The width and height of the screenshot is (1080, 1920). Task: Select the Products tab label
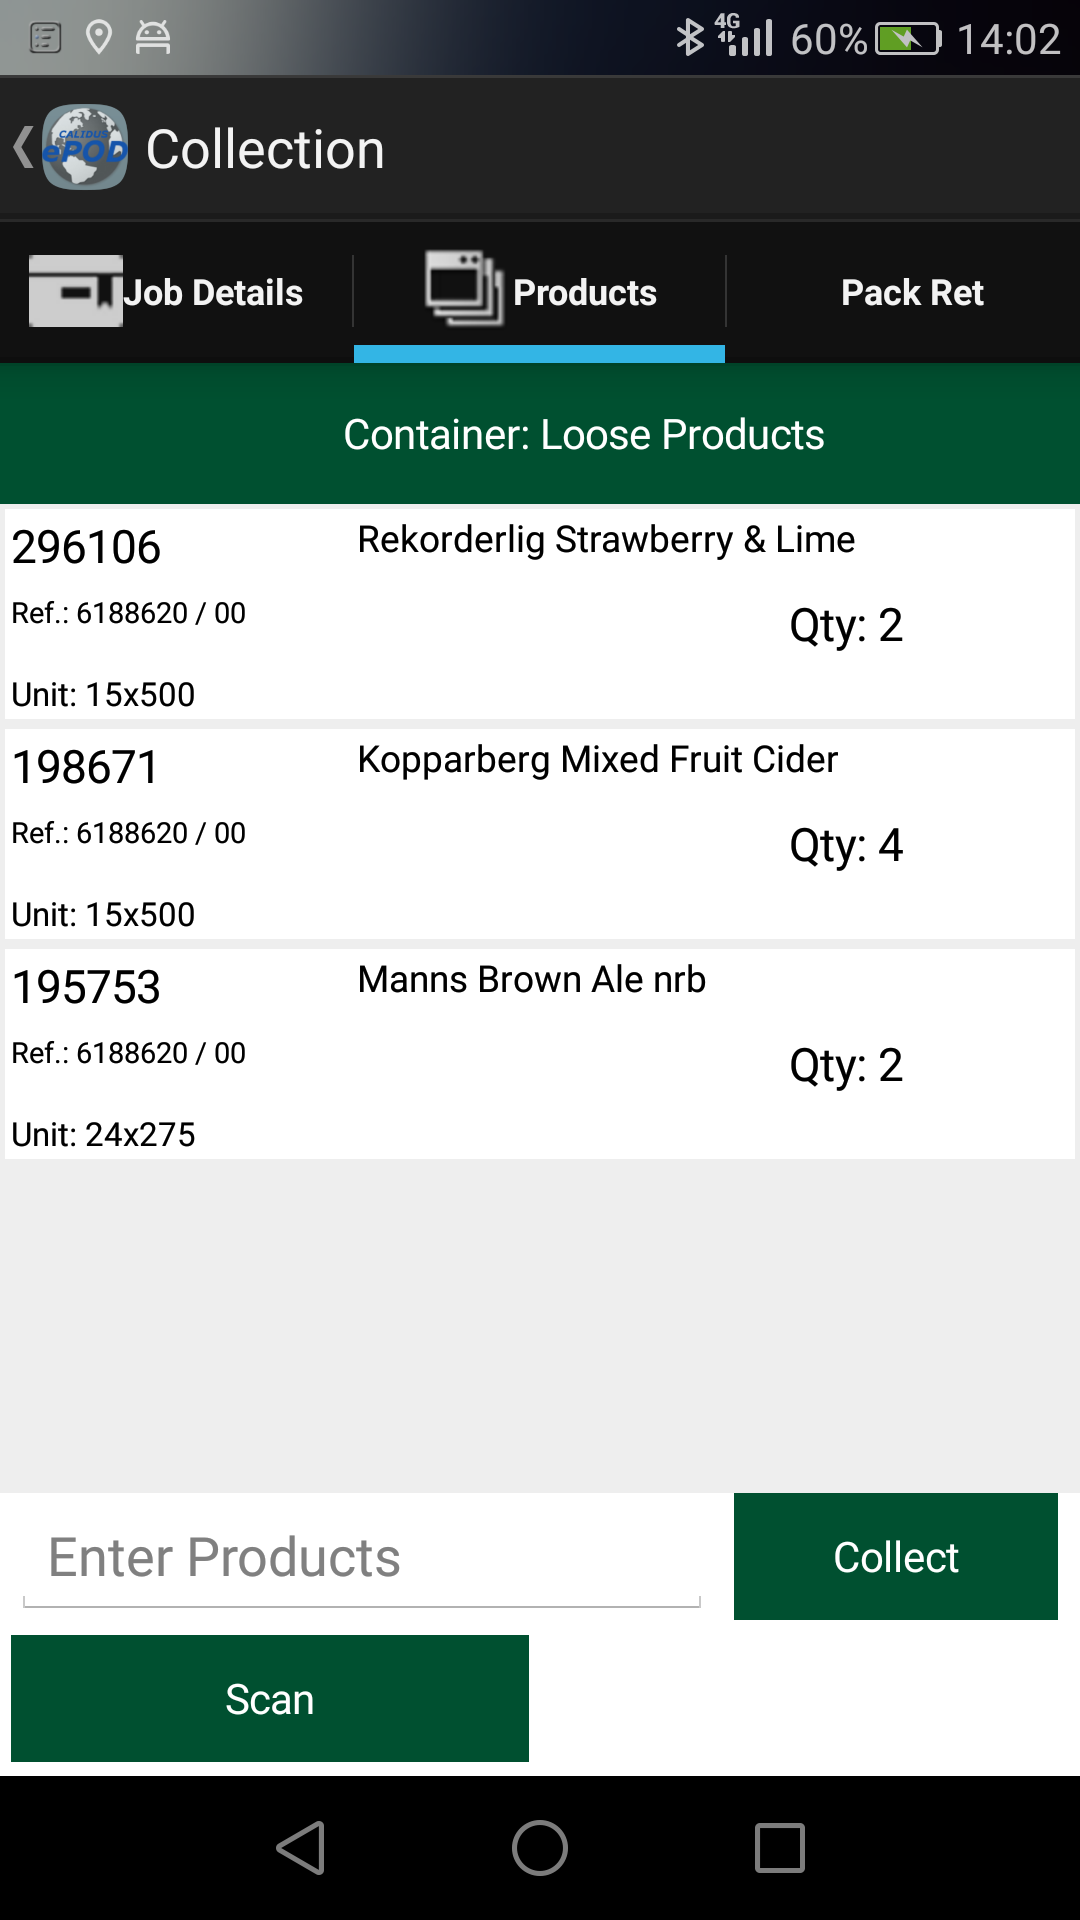click(584, 293)
